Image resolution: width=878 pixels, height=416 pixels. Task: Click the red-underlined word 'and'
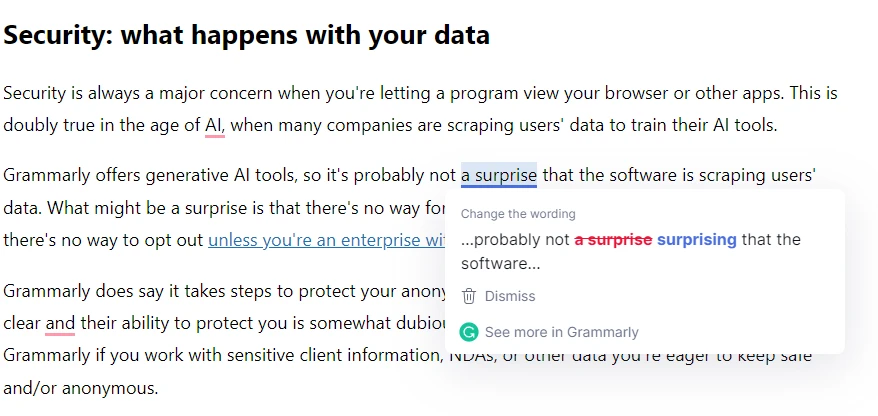point(60,323)
